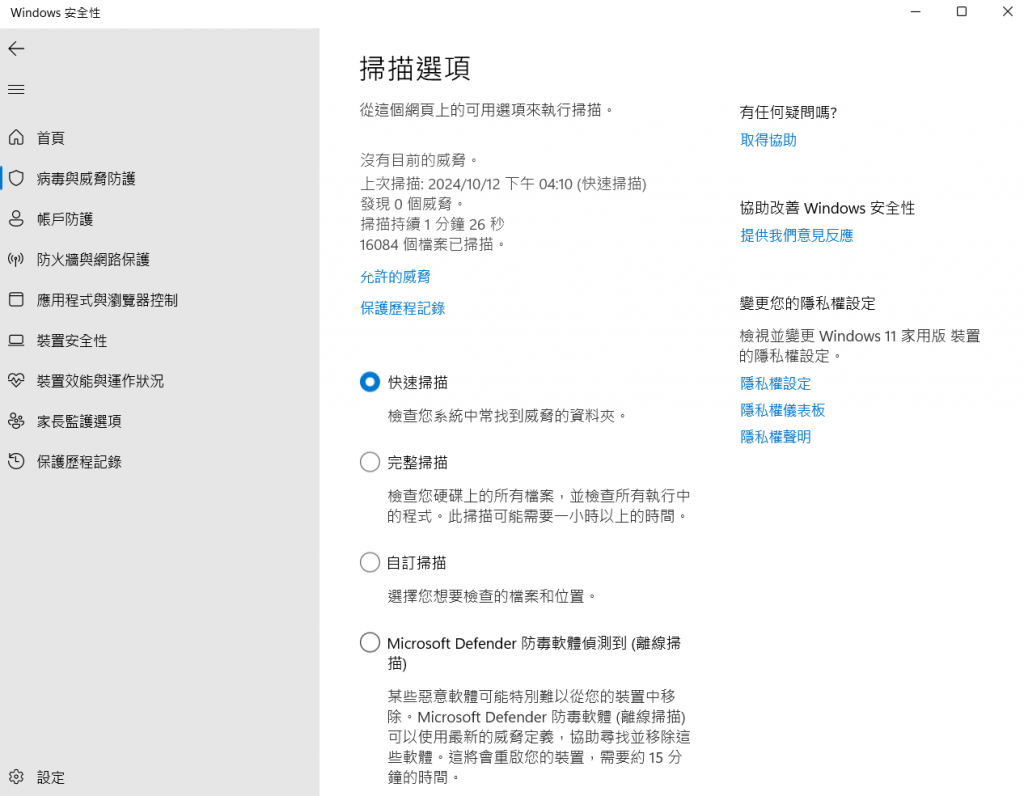Open the 允許的威脅 link
This screenshot has height=796, width=1024.
(395, 277)
